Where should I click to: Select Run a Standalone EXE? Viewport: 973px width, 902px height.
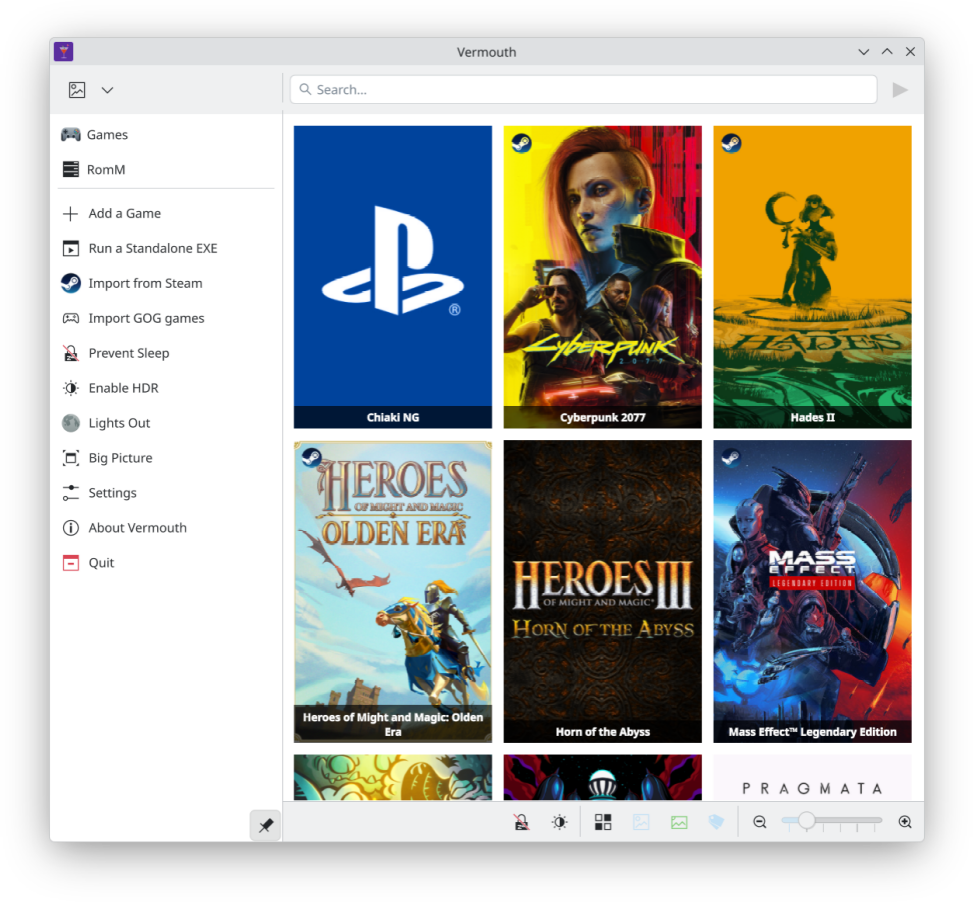[x=166, y=248]
